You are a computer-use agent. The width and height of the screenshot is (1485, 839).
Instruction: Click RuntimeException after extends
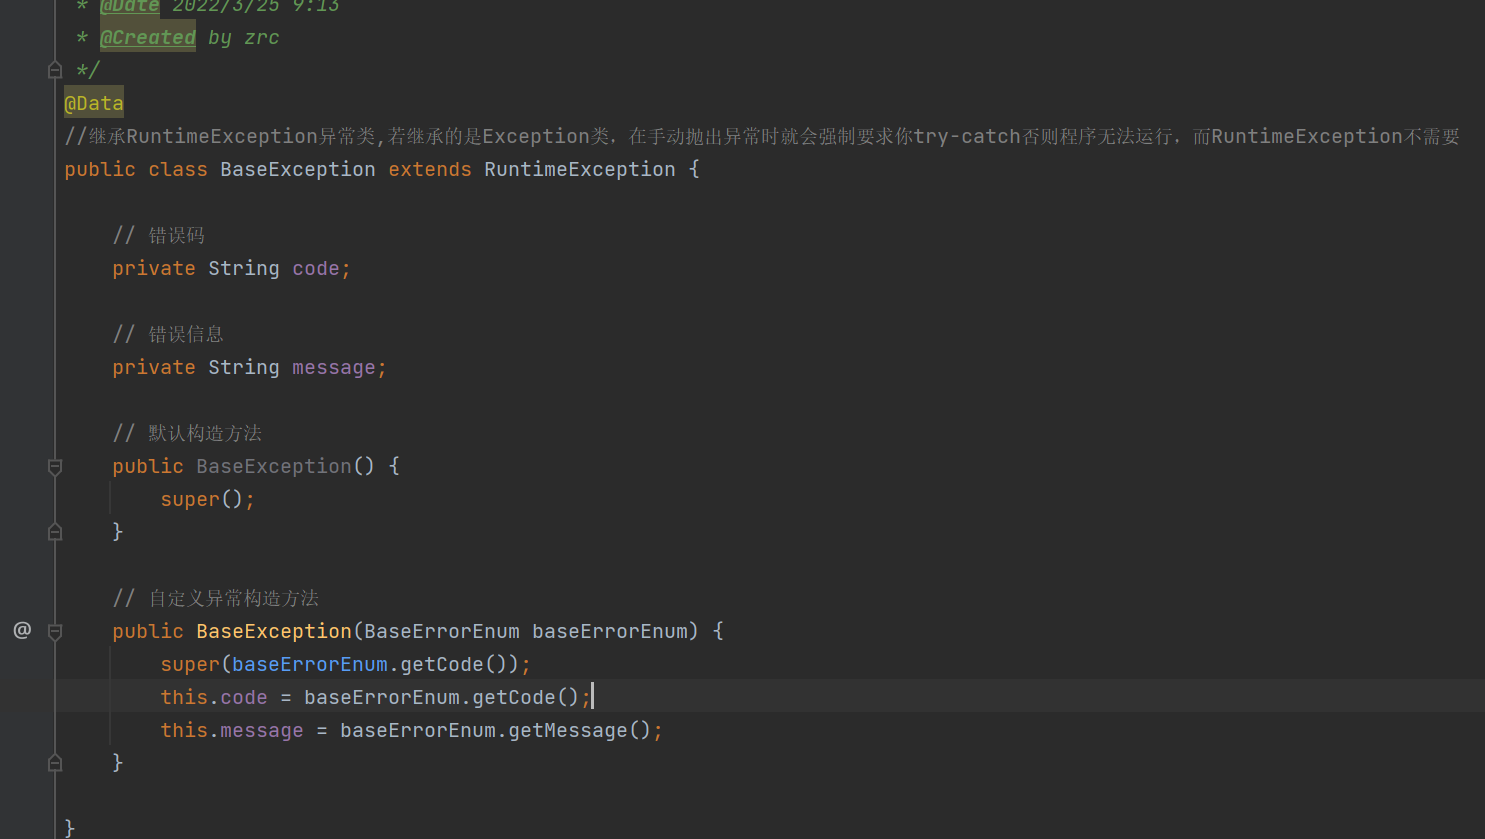click(580, 170)
